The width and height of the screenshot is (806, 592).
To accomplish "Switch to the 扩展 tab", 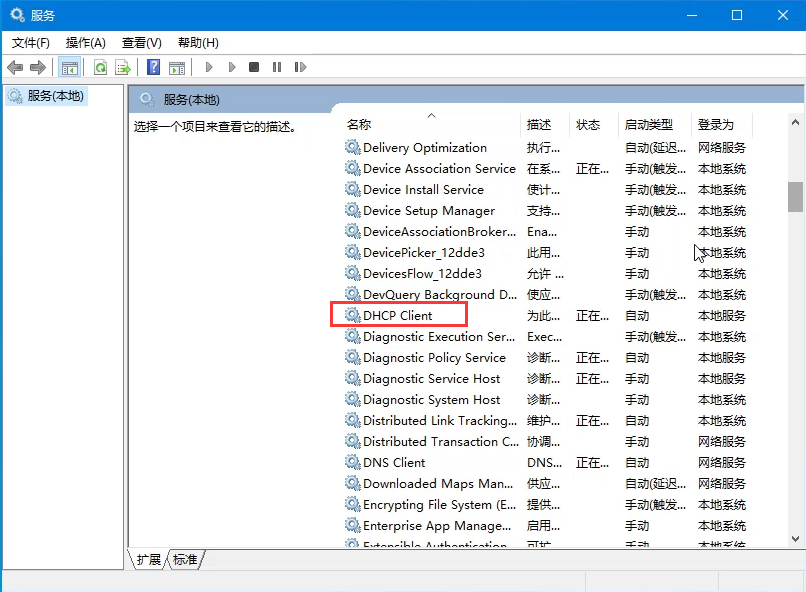I will (x=149, y=559).
